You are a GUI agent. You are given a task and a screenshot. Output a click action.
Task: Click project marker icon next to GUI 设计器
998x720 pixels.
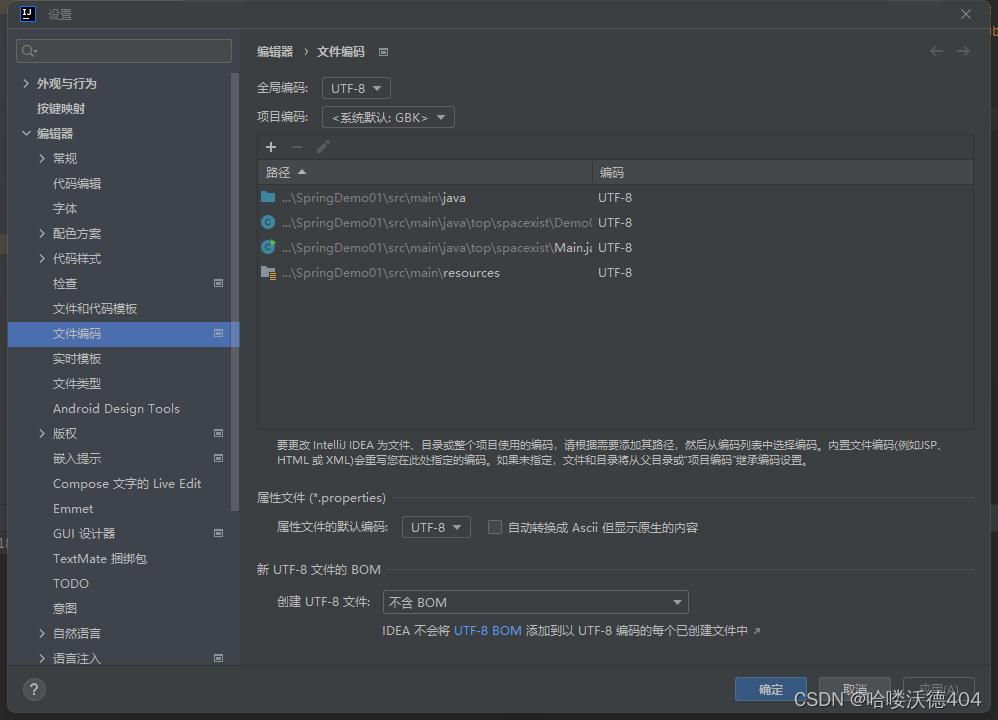(x=218, y=533)
